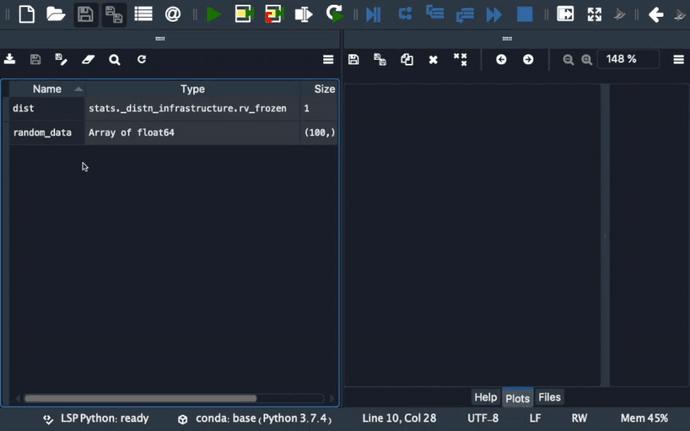Show the next plot
The height and width of the screenshot is (431, 690).
pos(528,59)
